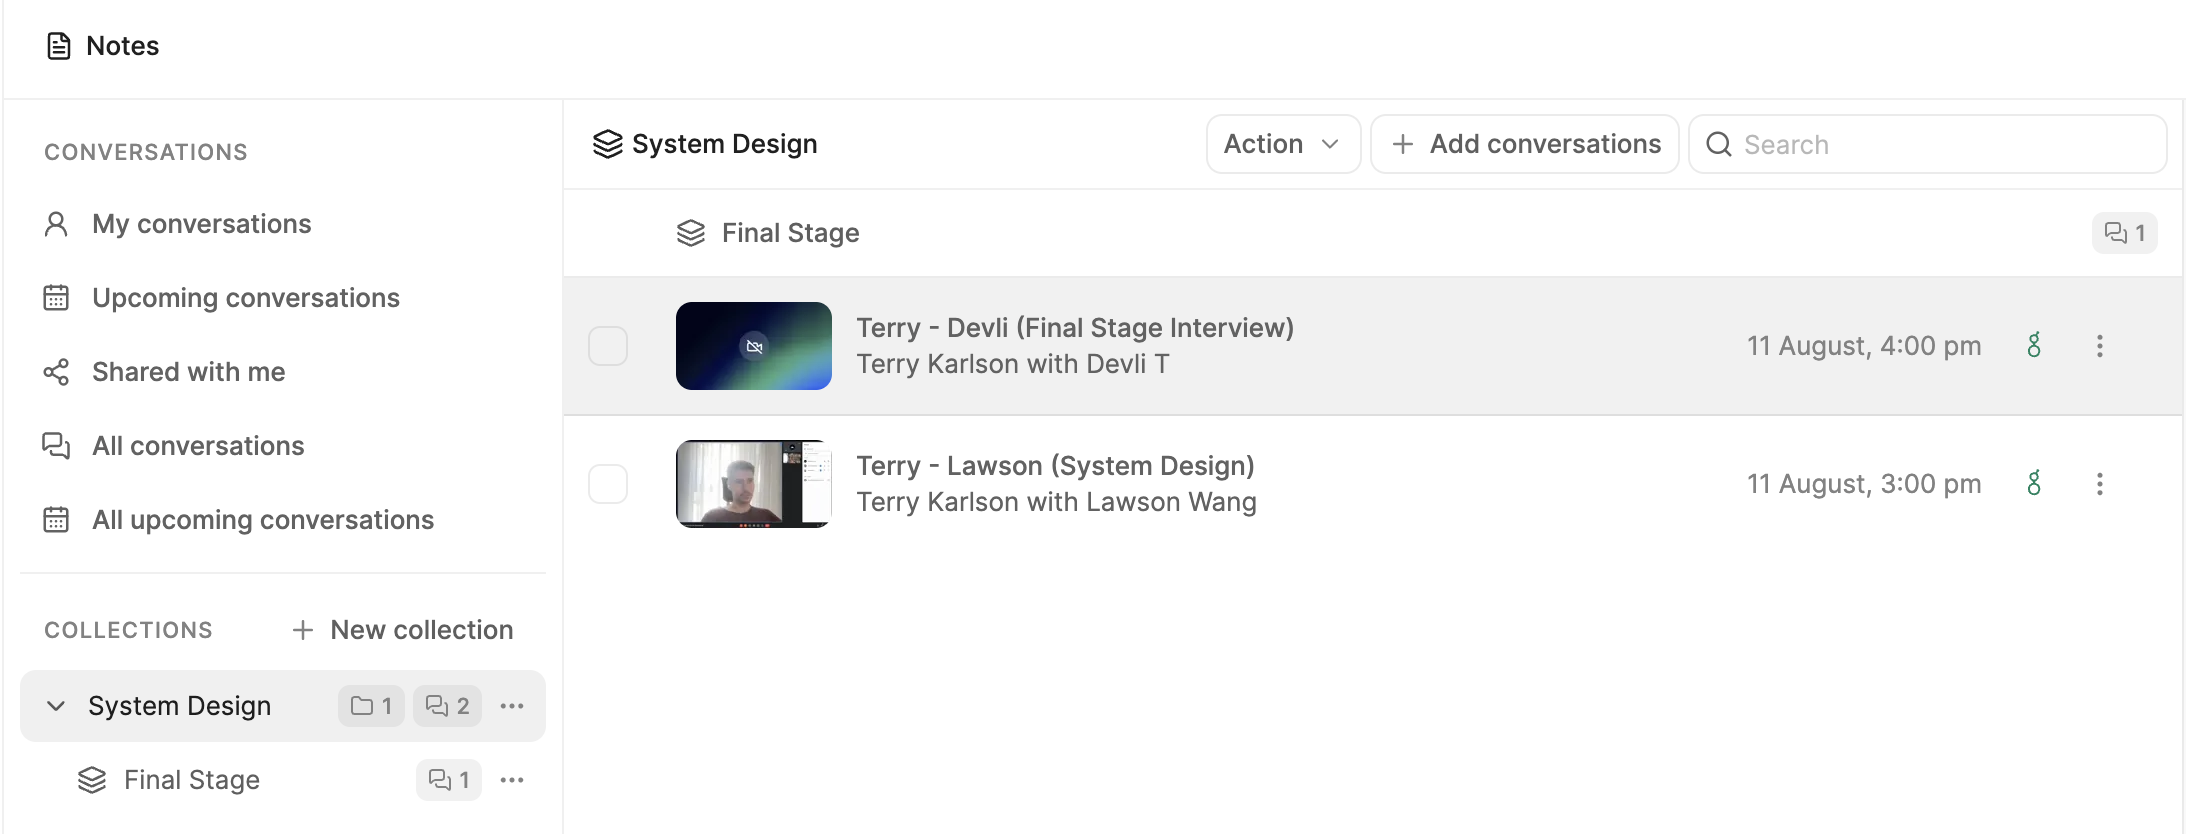Click the System Design header layers icon

point(607,144)
